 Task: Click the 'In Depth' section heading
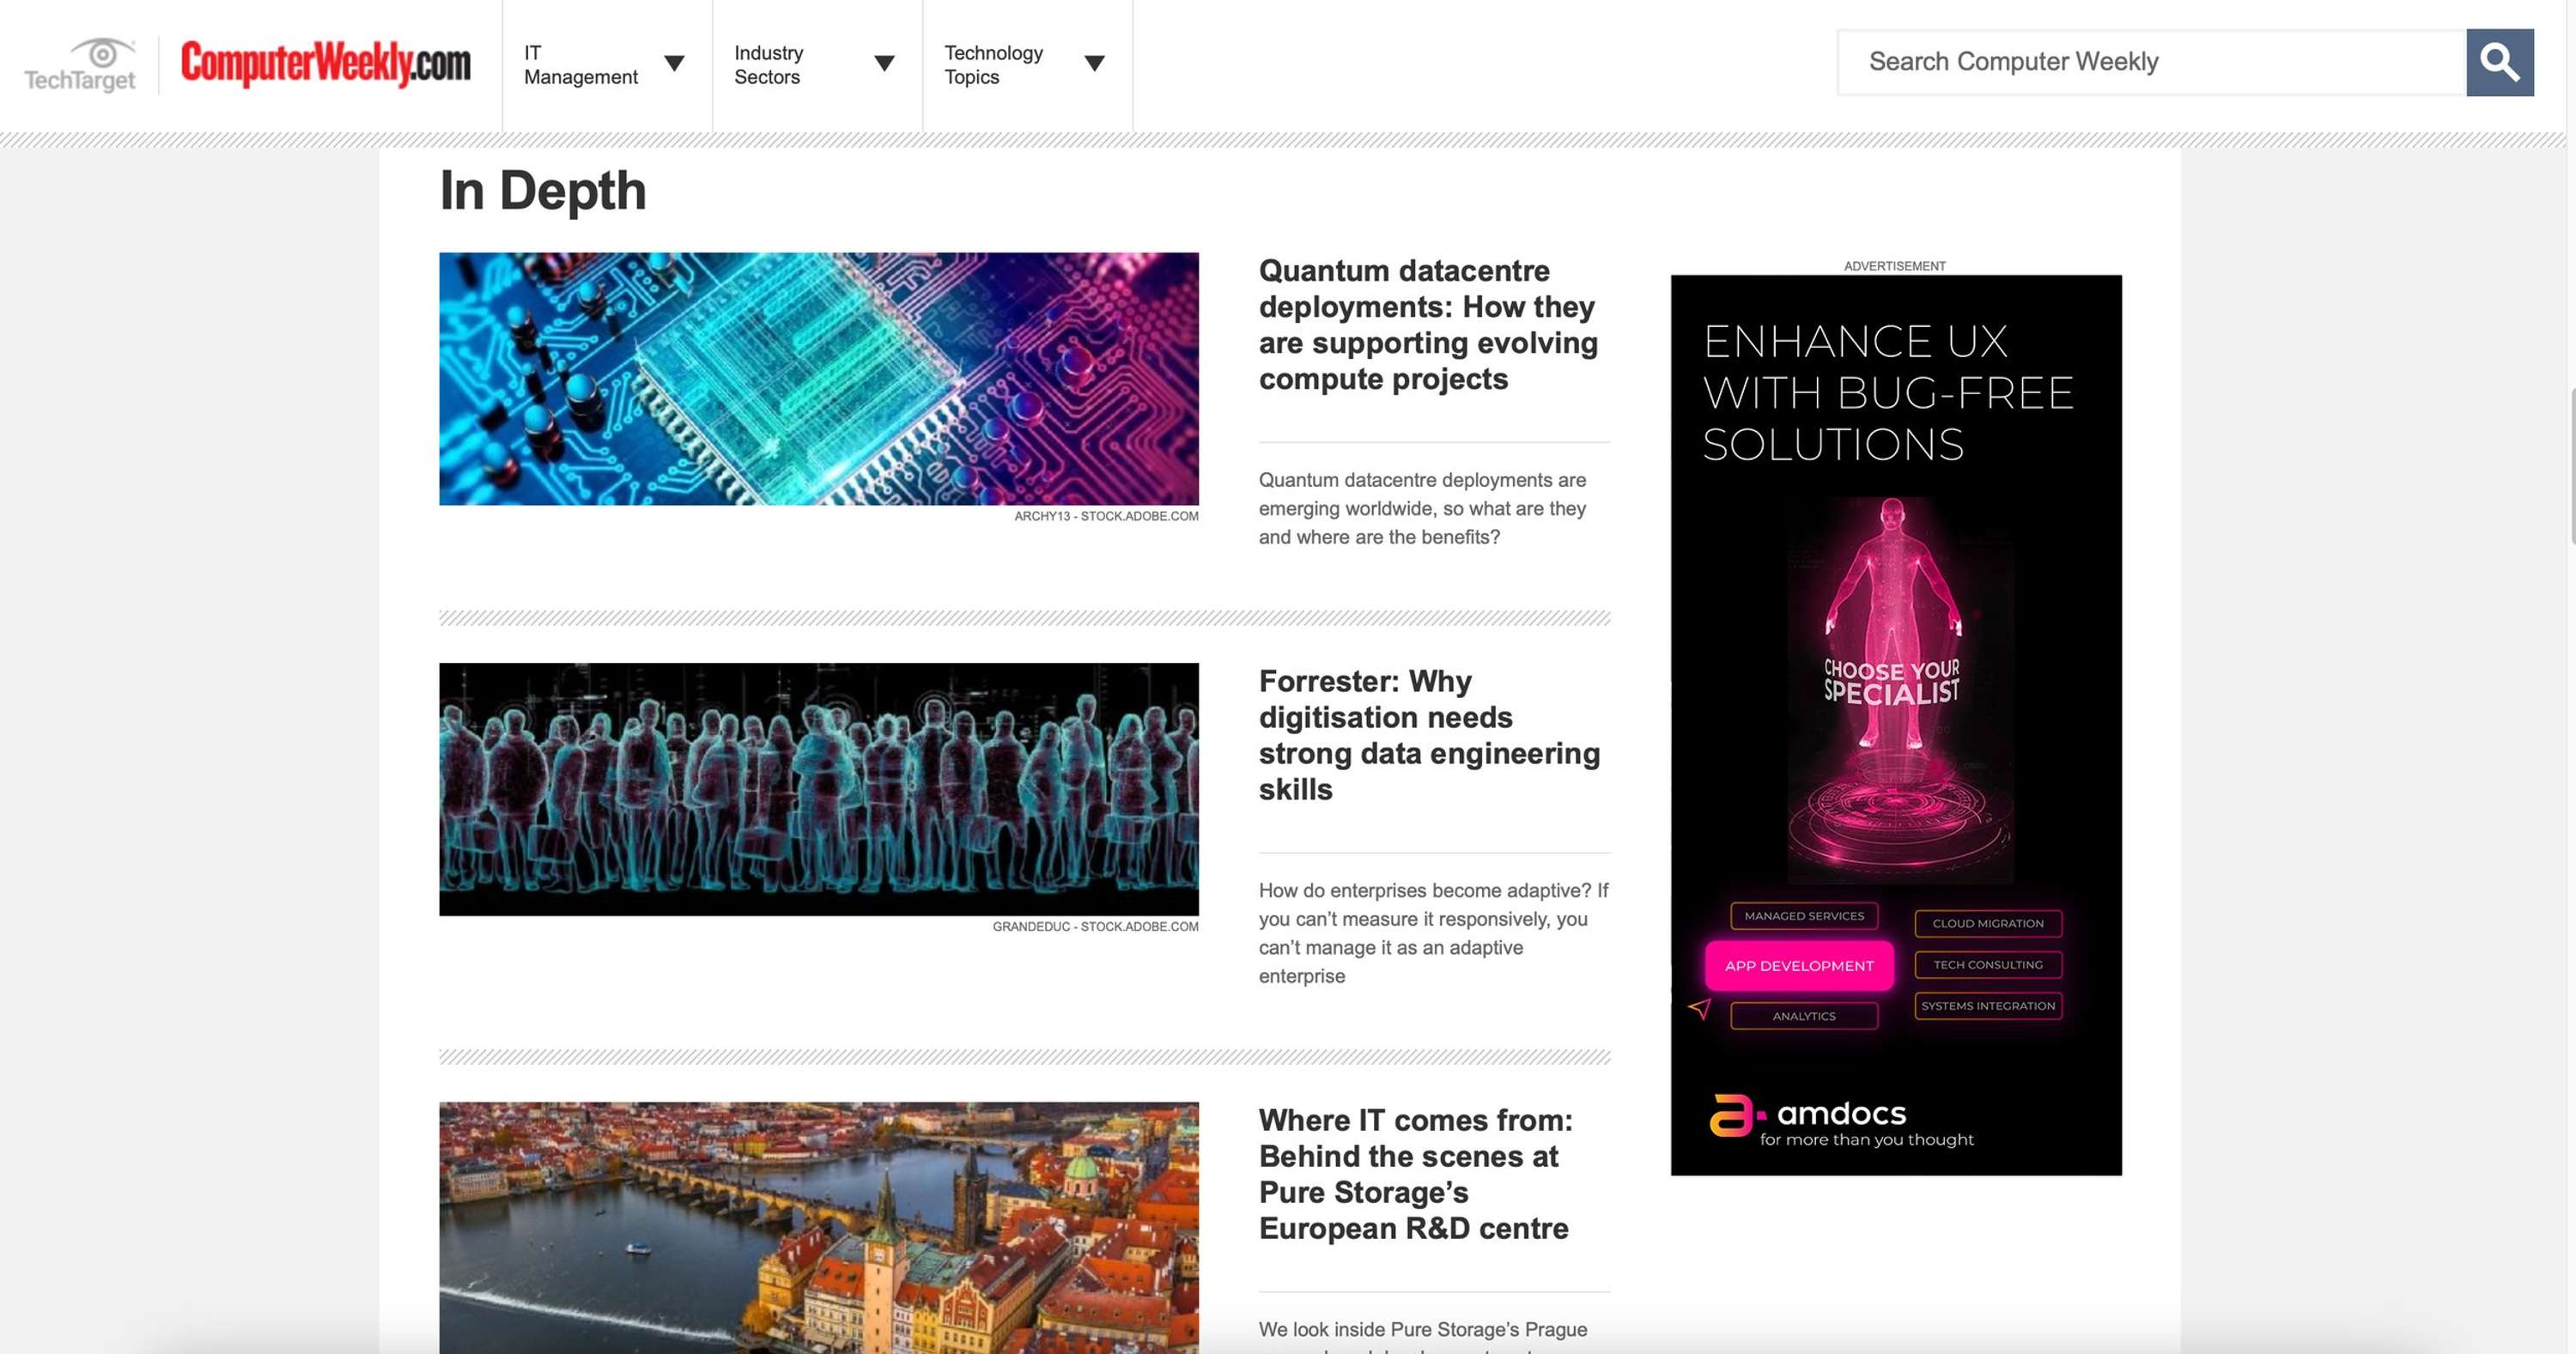point(543,190)
